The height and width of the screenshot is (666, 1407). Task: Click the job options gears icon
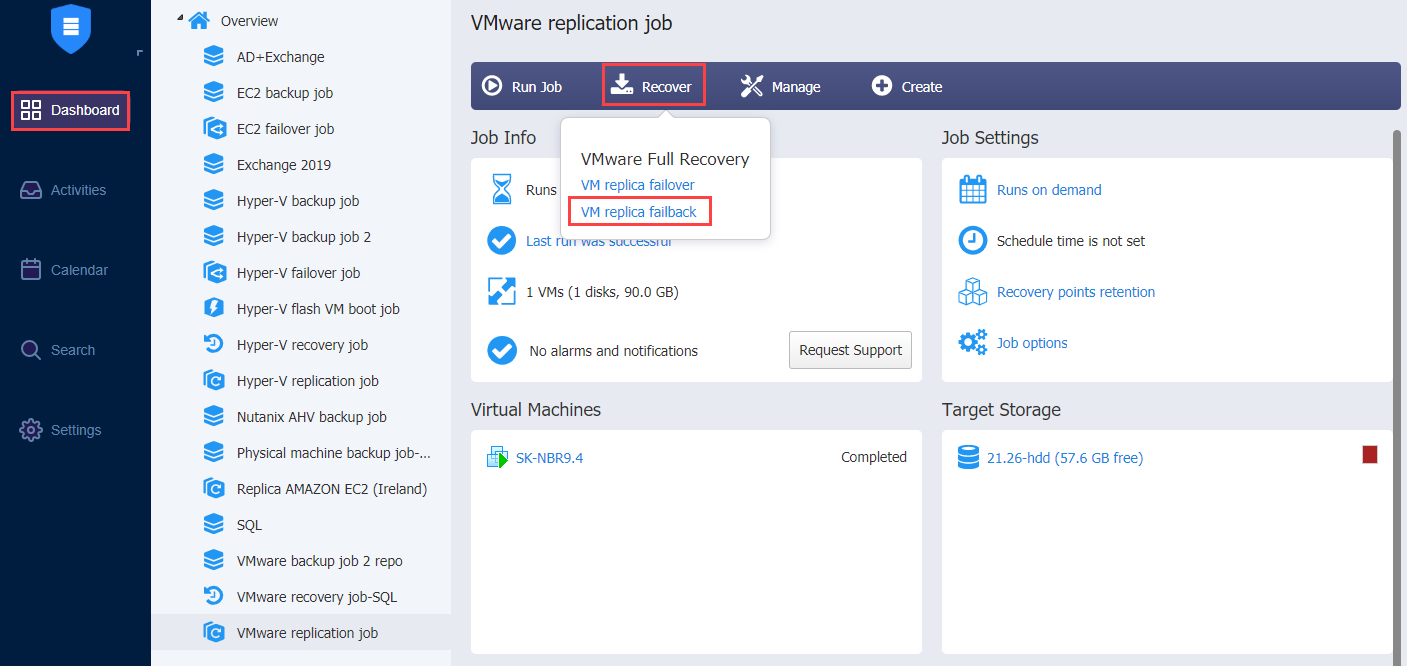click(x=973, y=342)
